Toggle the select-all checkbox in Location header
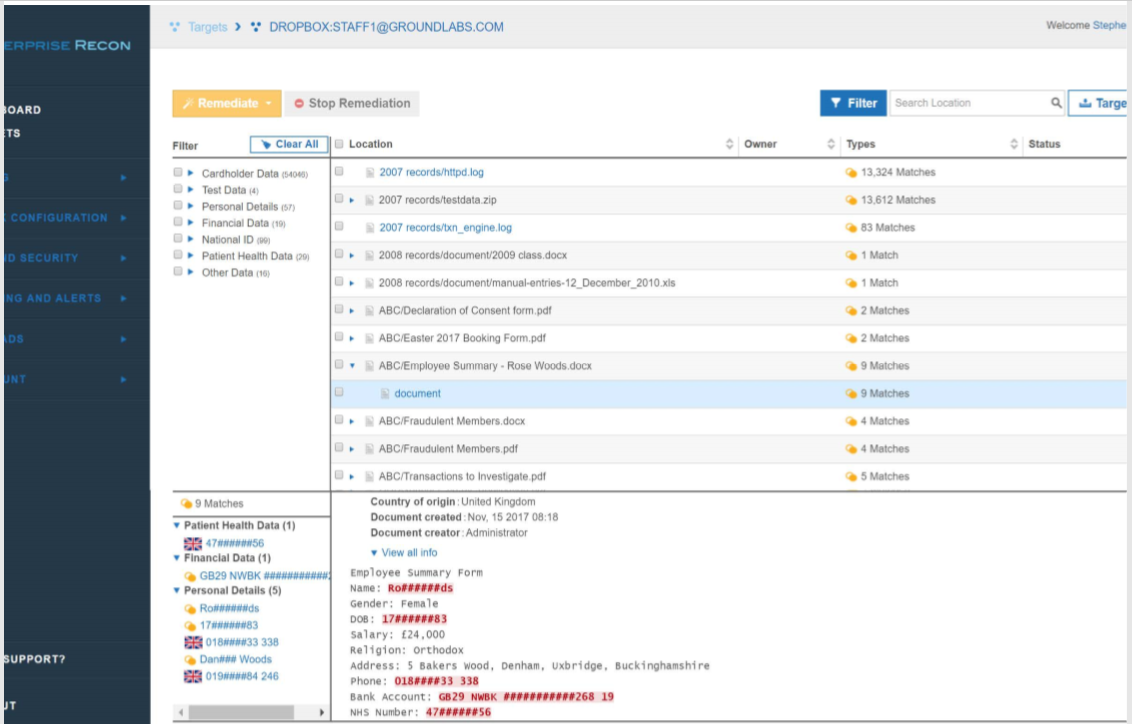Image resolution: width=1132 pixels, height=724 pixels. point(339,144)
